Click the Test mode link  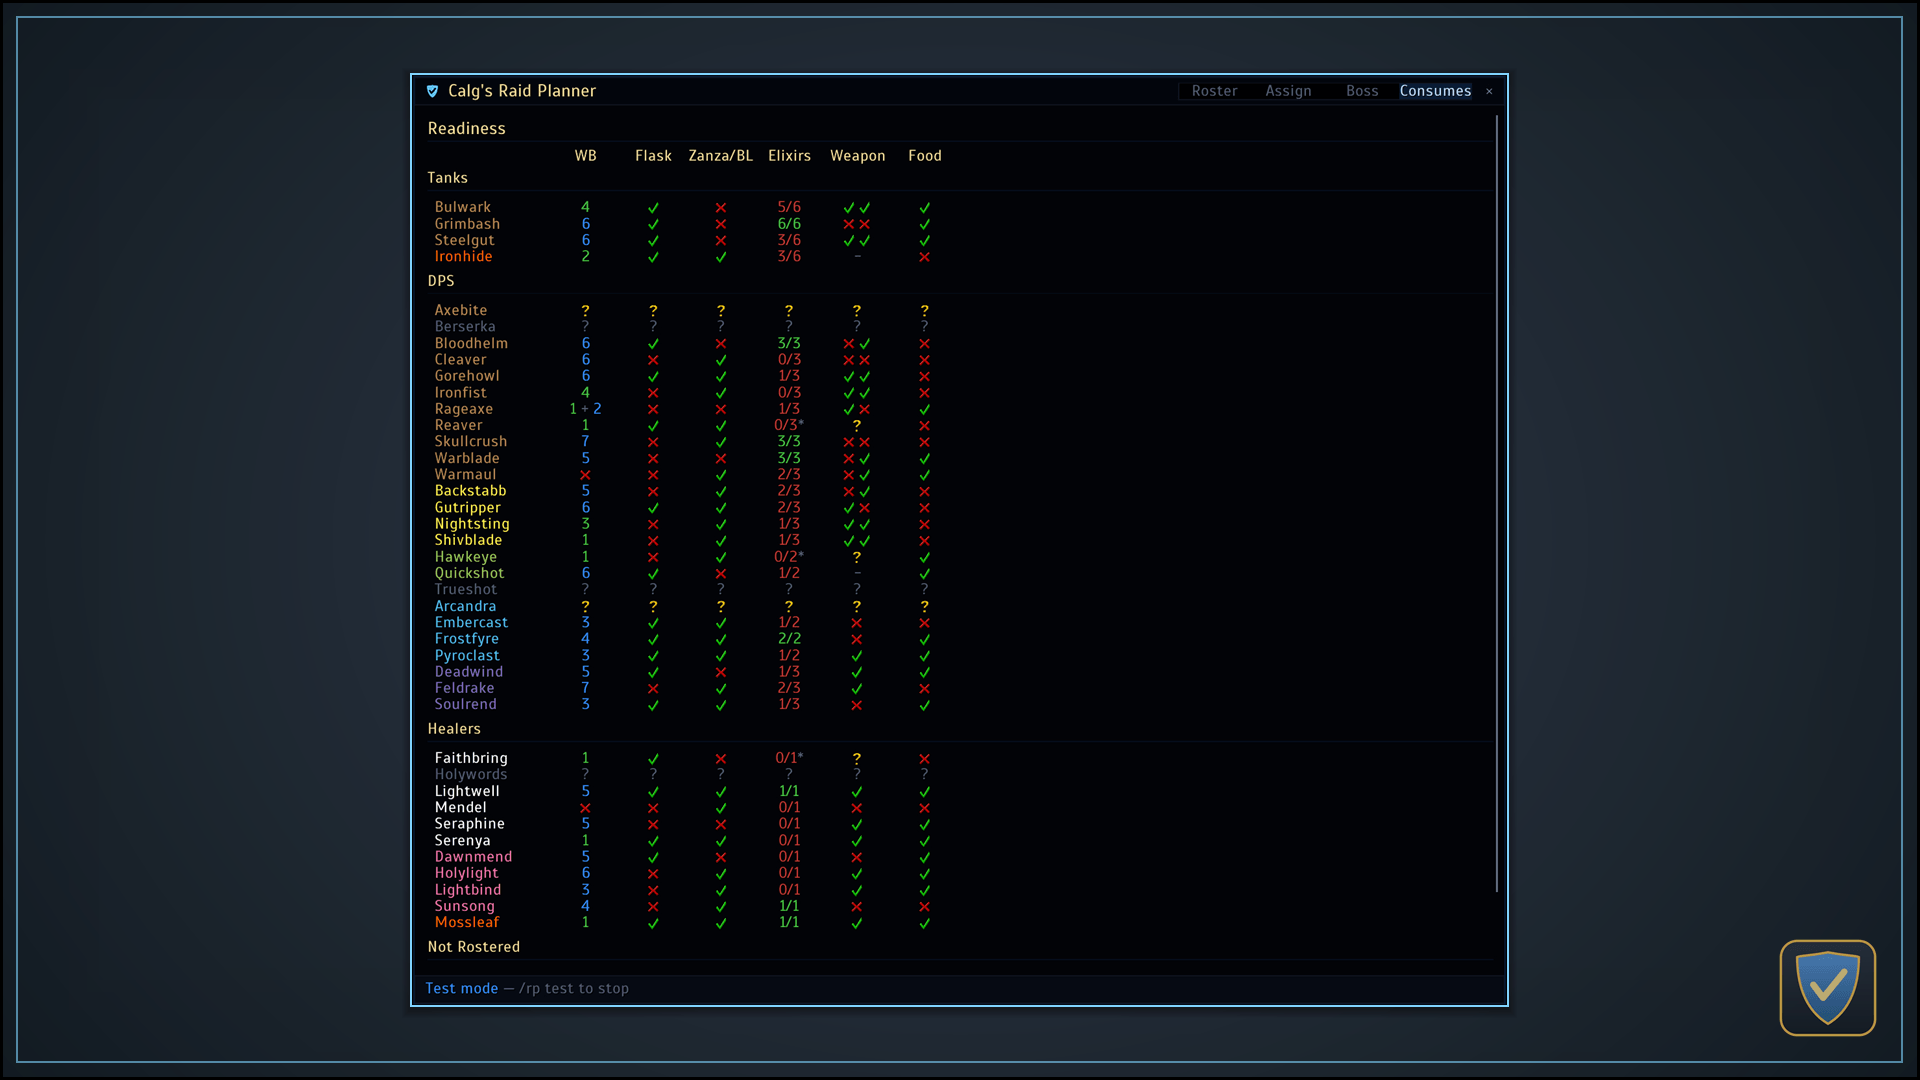(462, 988)
